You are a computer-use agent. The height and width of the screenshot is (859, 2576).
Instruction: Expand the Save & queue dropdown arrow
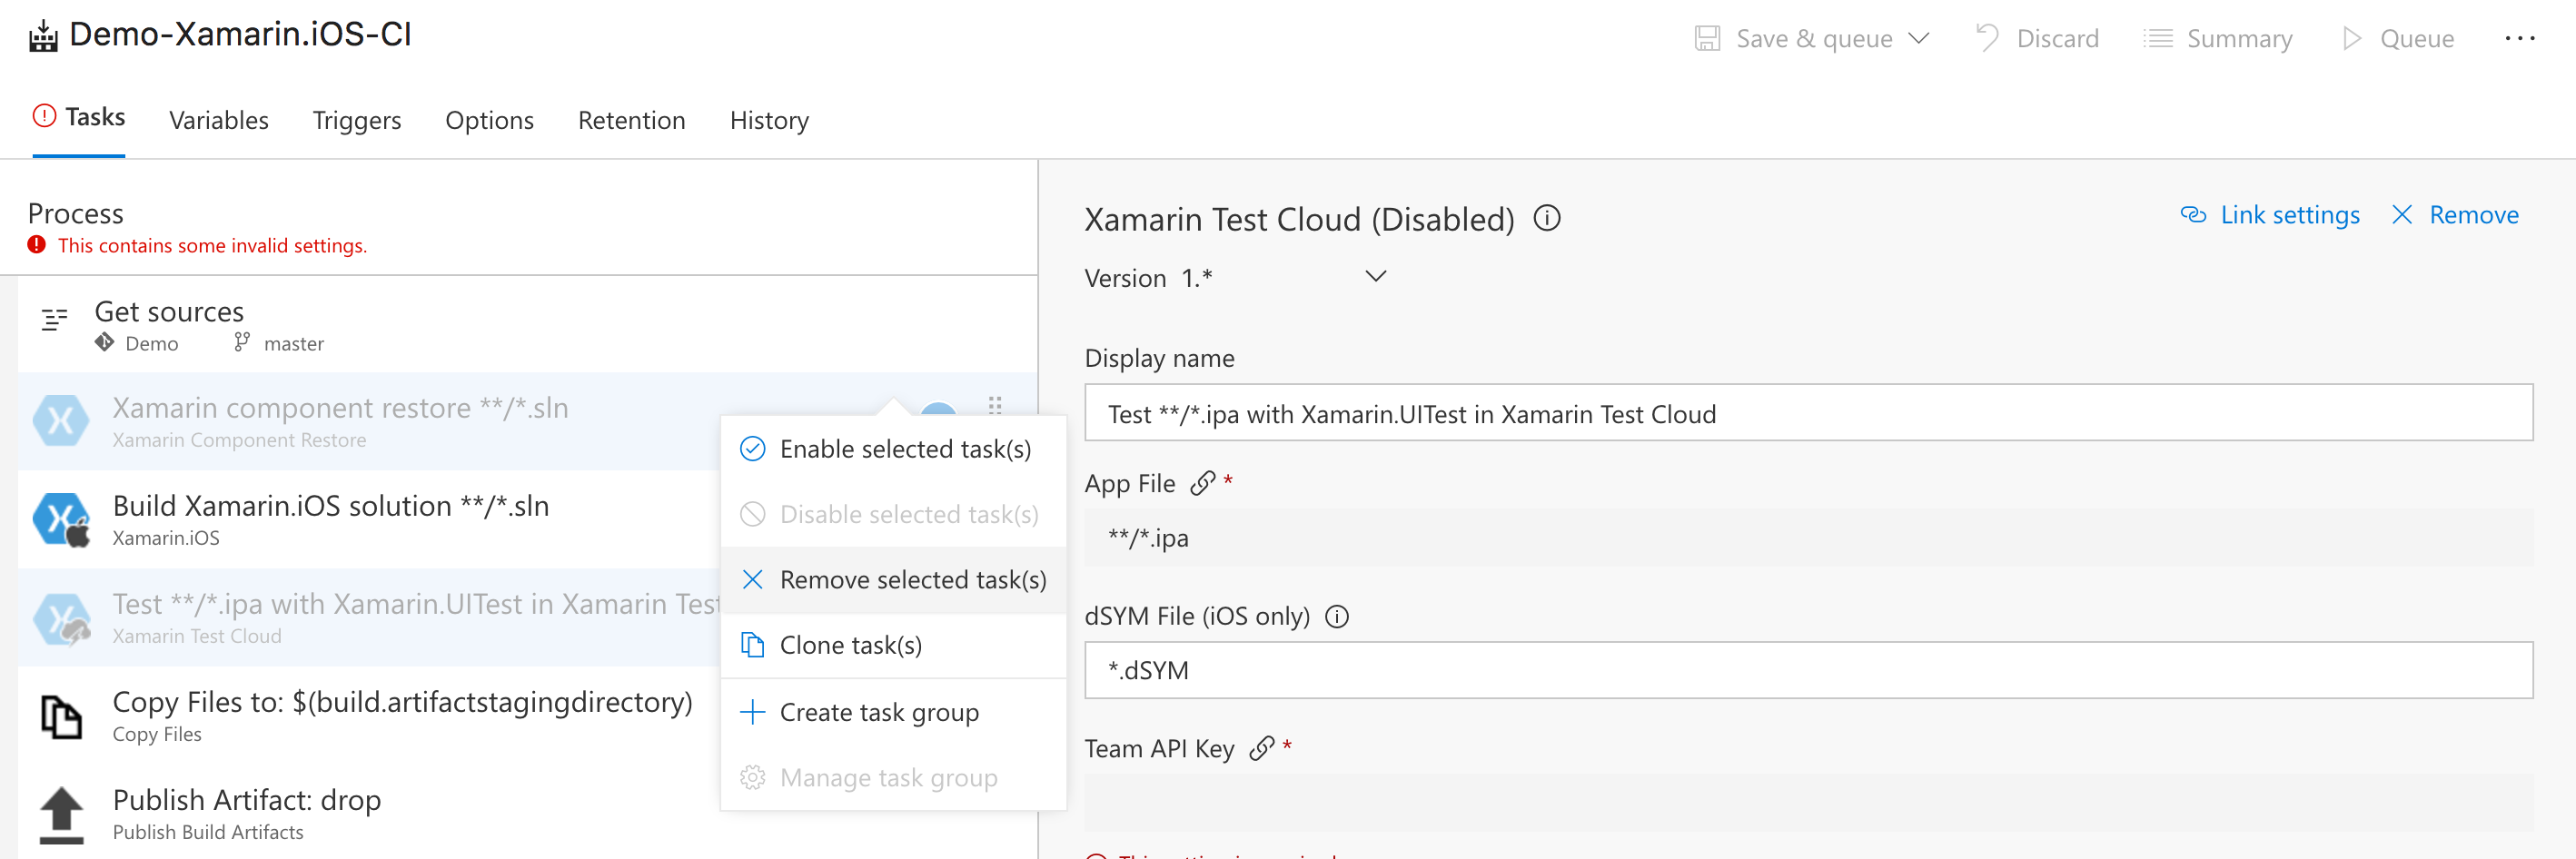(x=1918, y=38)
